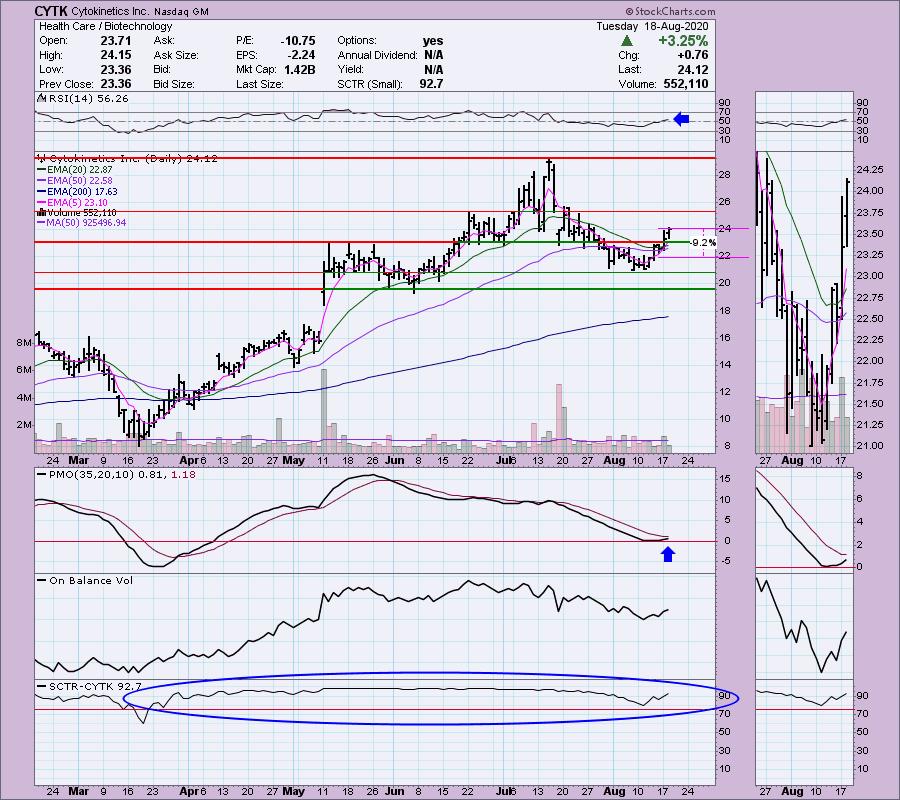Image resolution: width=900 pixels, height=800 pixels.
Task: Click the date Tuesday 18-Aug-2020
Action: 652,26
